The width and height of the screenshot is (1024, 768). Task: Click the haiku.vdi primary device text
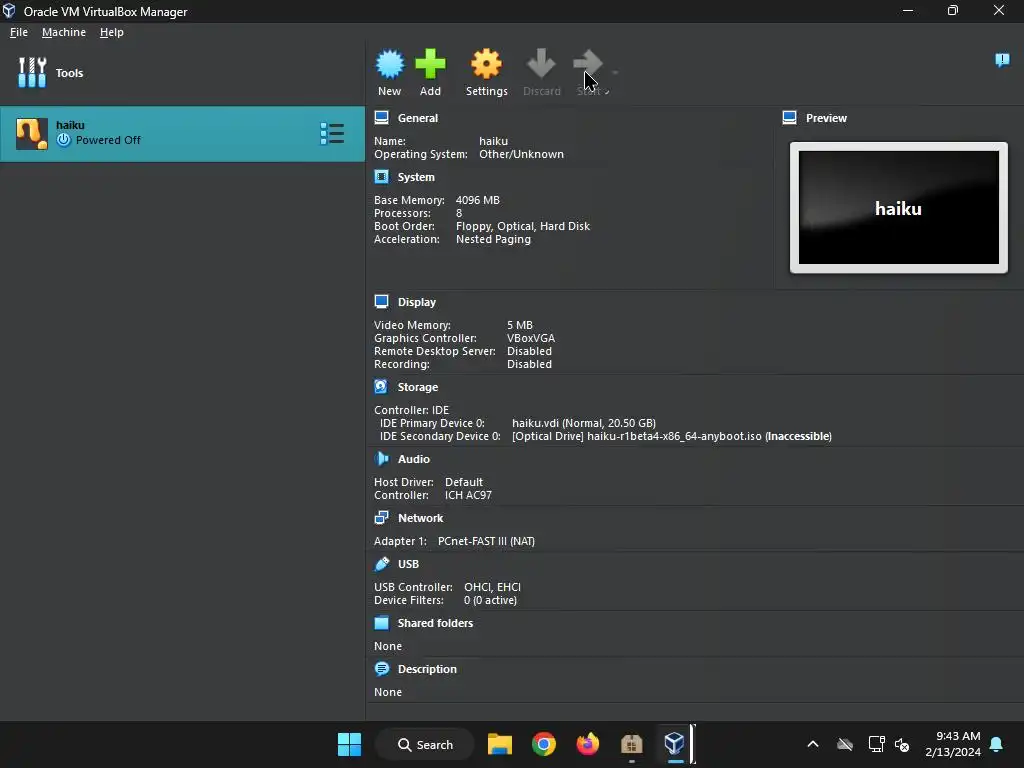[x=584, y=423]
